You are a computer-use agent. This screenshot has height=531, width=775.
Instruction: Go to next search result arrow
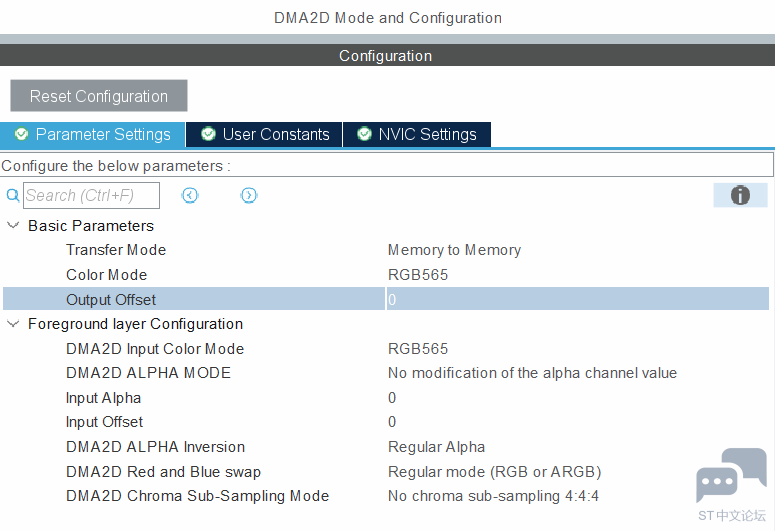click(x=249, y=195)
